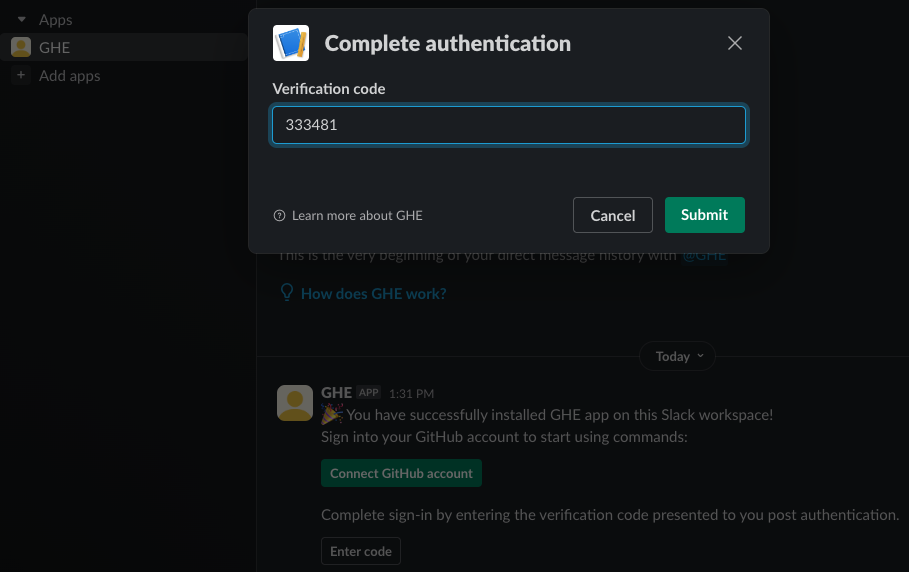Click the @GHE mention link
This screenshot has height=572, width=909.
[x=704, y=256]
